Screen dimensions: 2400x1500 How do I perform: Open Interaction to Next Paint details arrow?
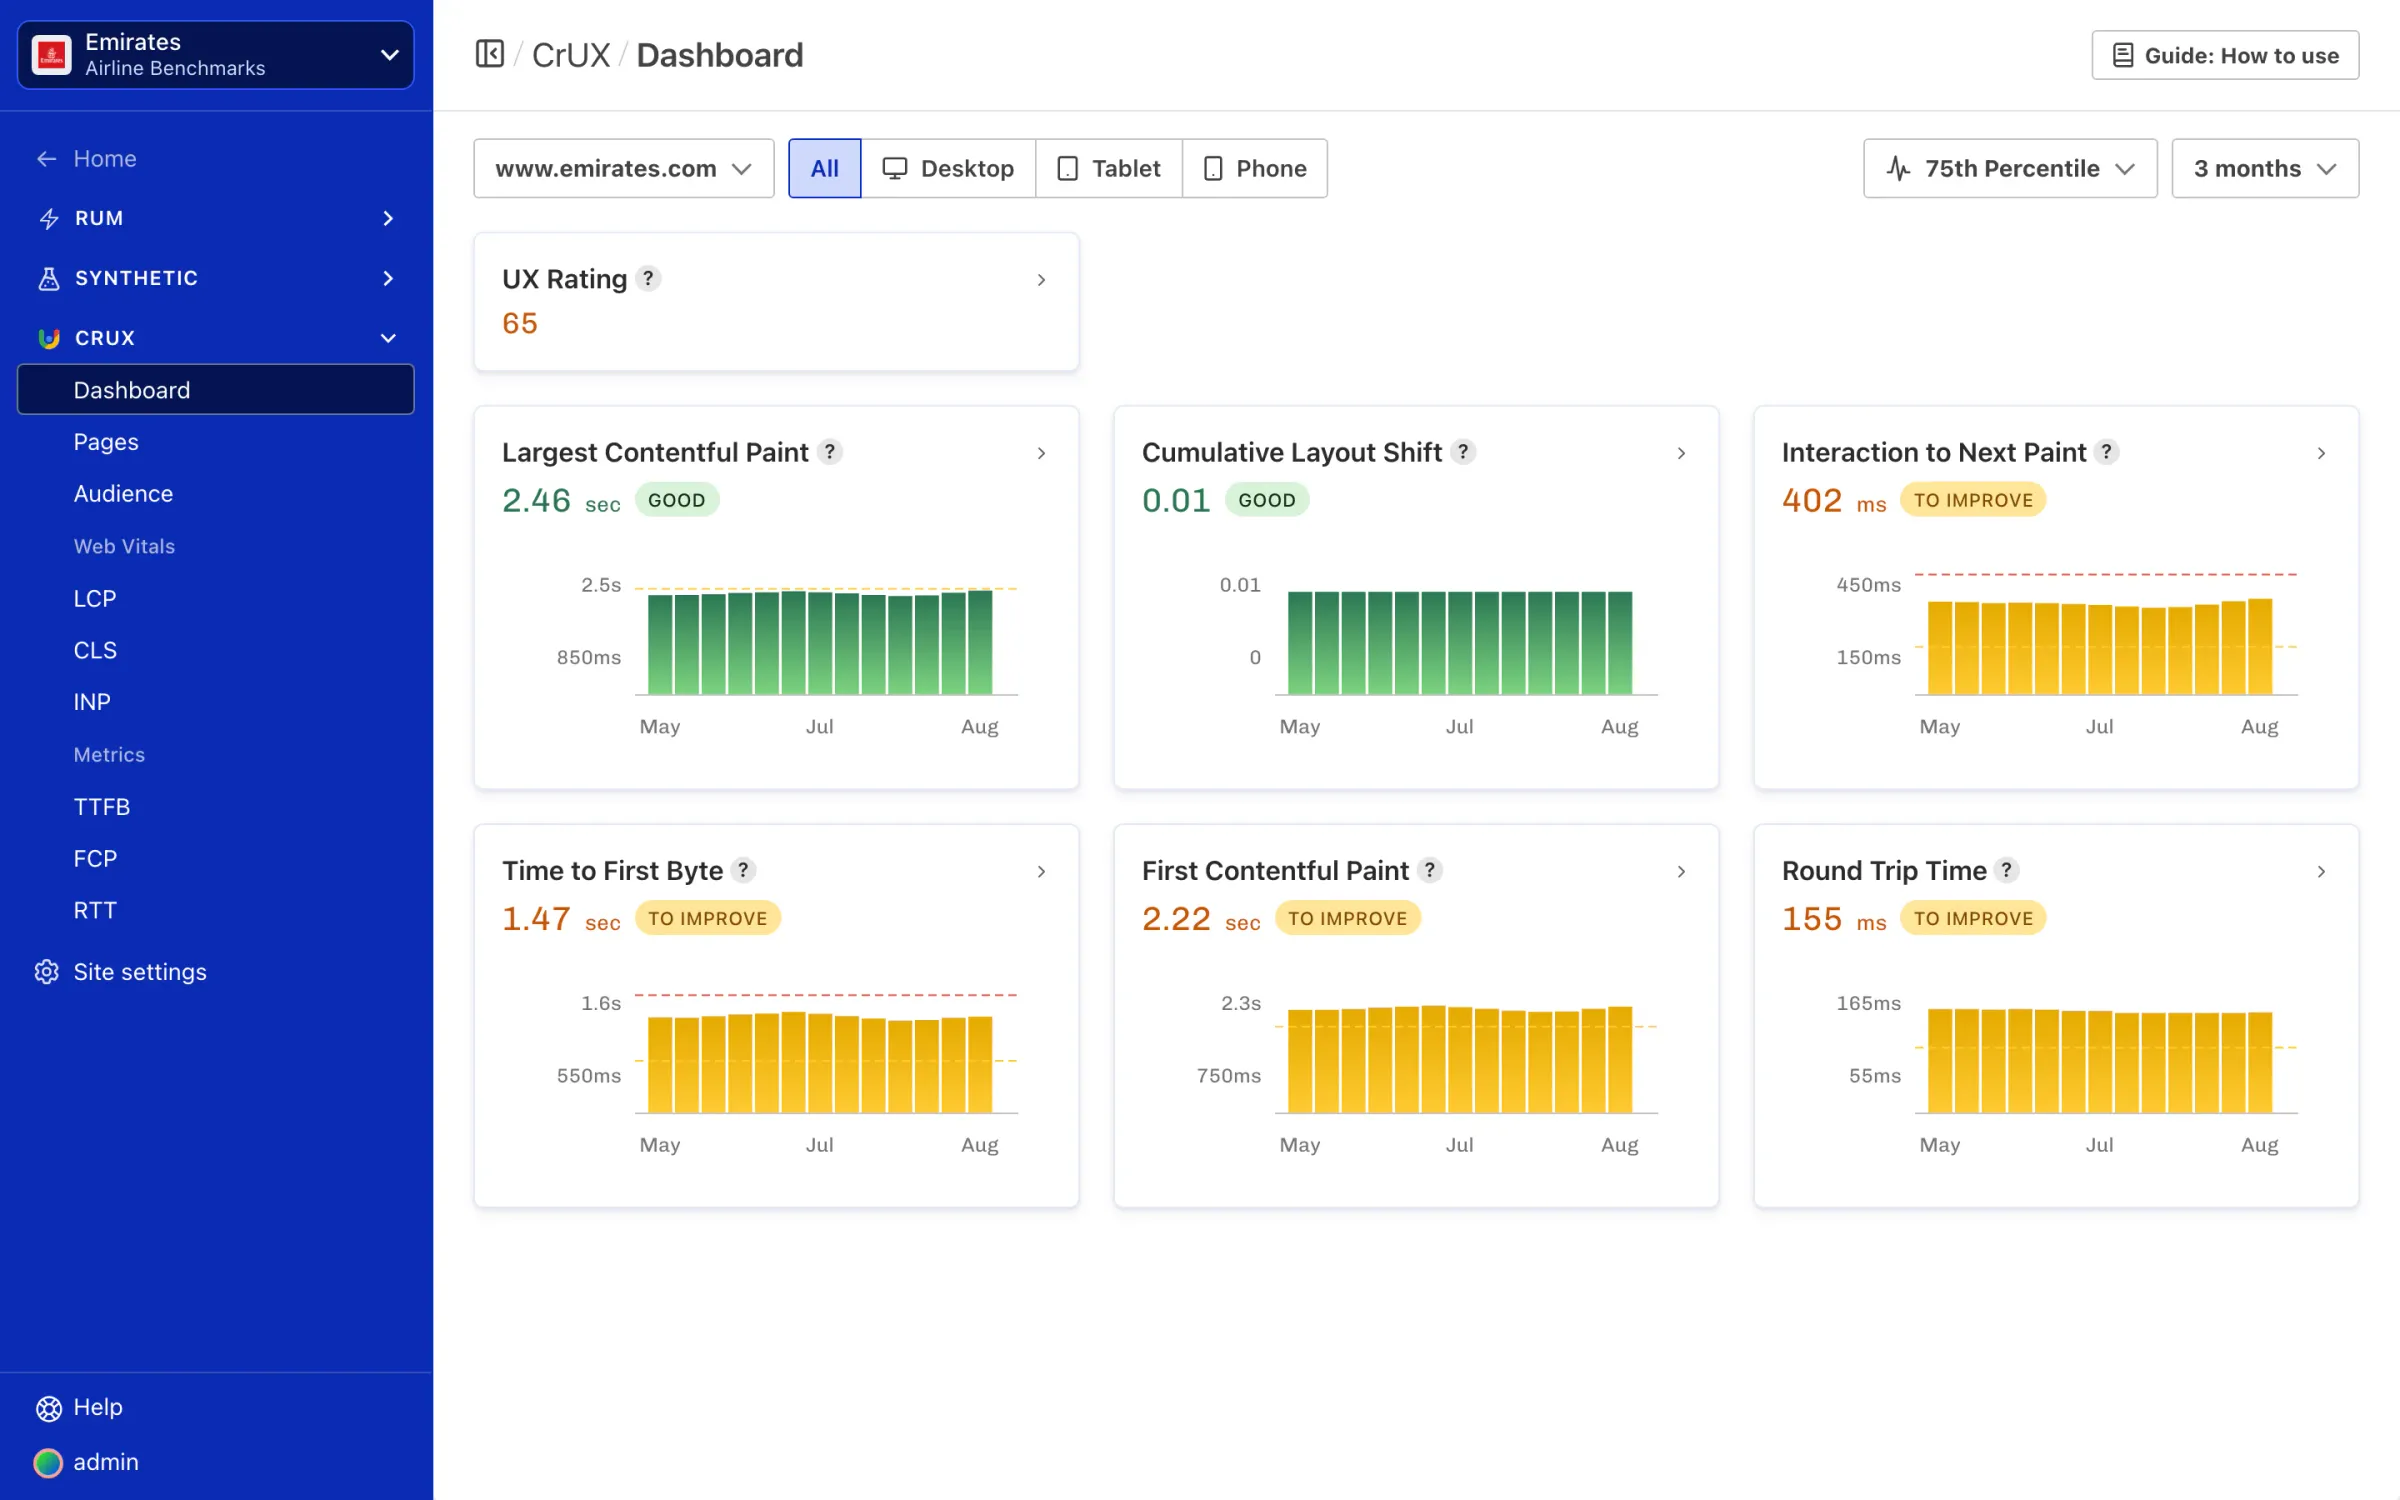click(2321, 453)
